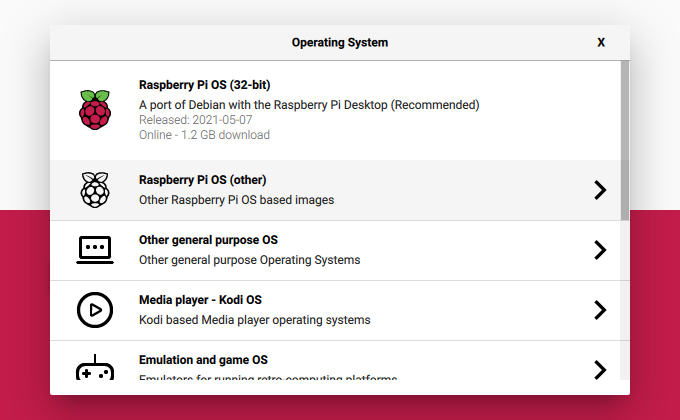Expand the Other general purpose OS chevron
The image size is (680, 420).
[x=600, y=250]
